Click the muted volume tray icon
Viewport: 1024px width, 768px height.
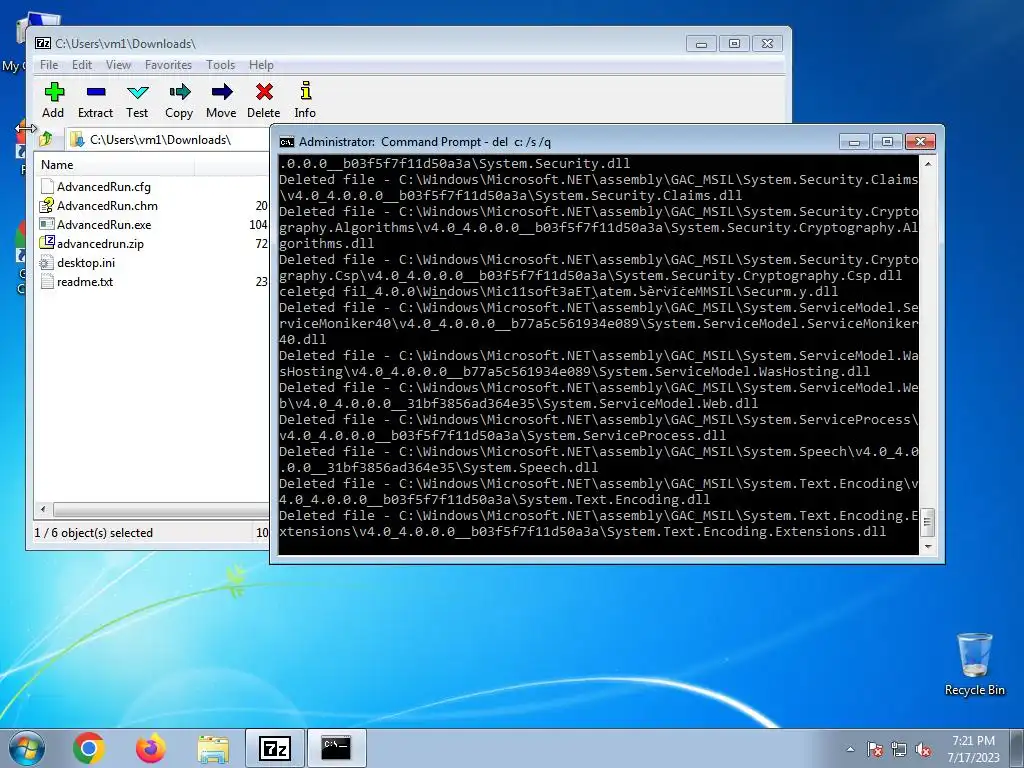(x=923, y=749)
